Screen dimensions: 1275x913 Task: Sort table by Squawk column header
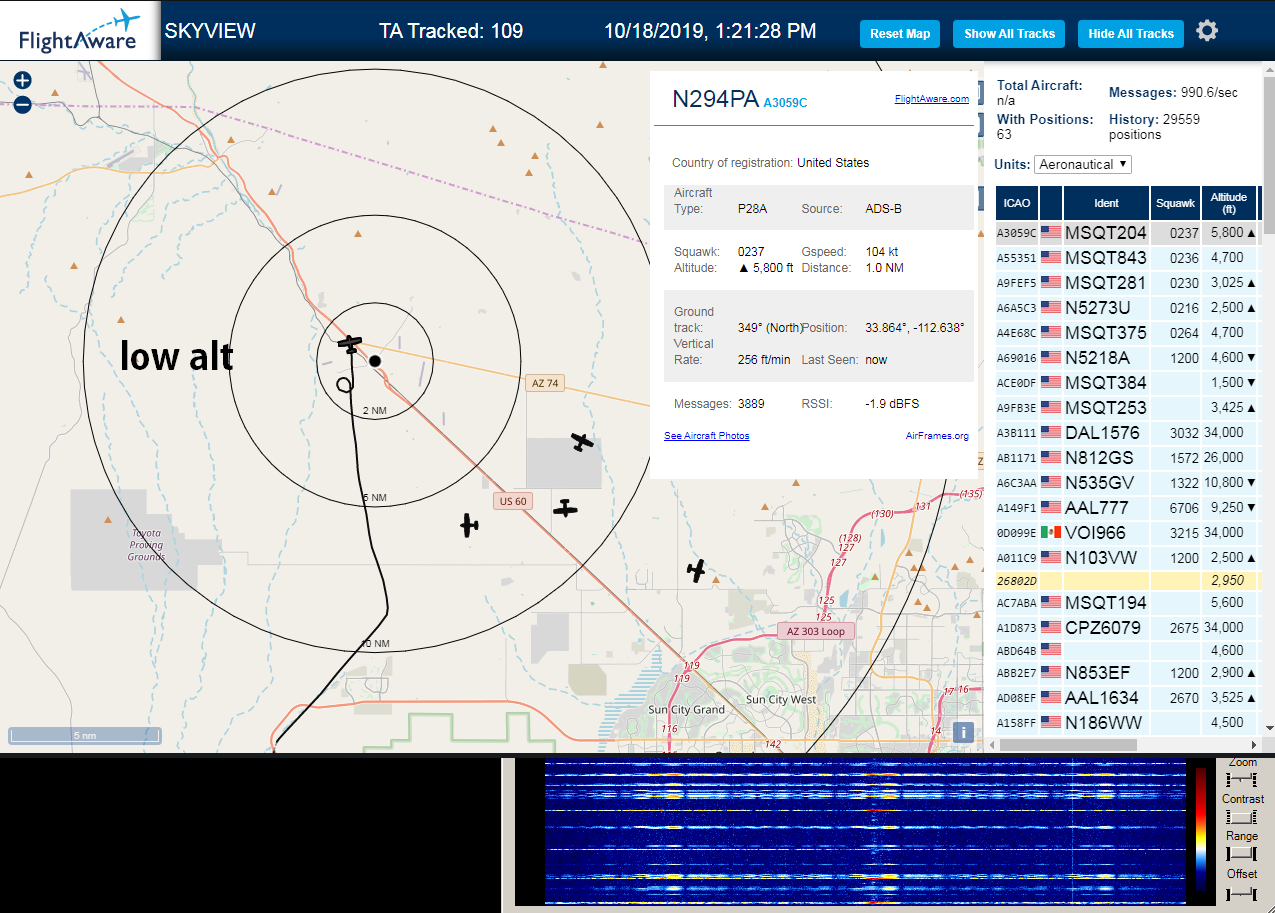[x=1175, y=203]
